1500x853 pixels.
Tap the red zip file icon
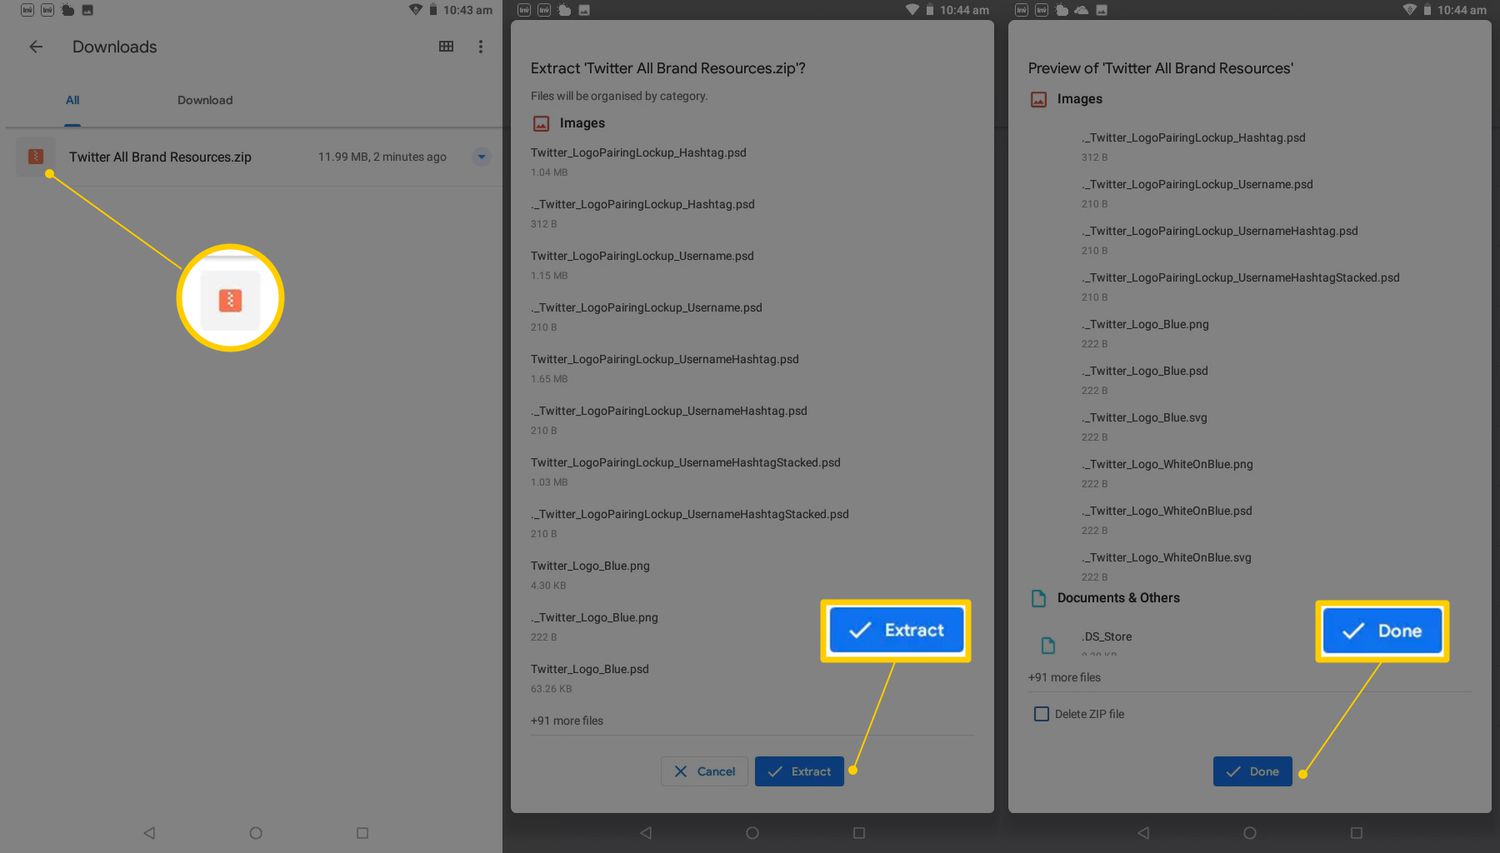pyautogui.click(x=36, y=157)
